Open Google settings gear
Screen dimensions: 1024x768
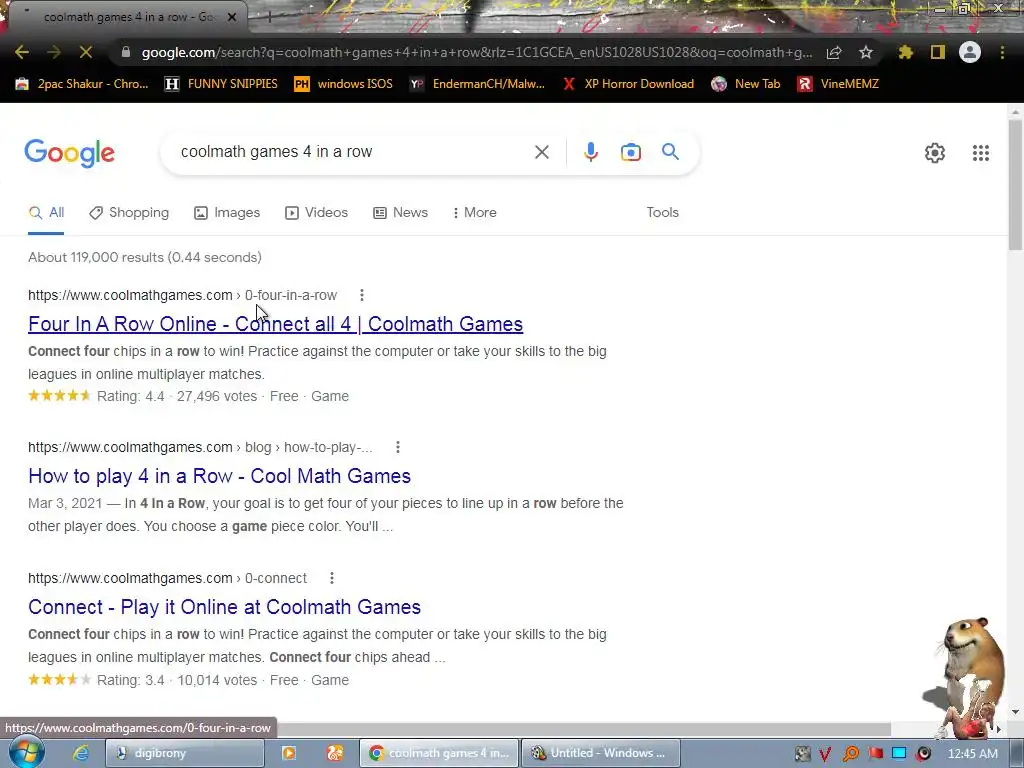[x=935, y=153]
